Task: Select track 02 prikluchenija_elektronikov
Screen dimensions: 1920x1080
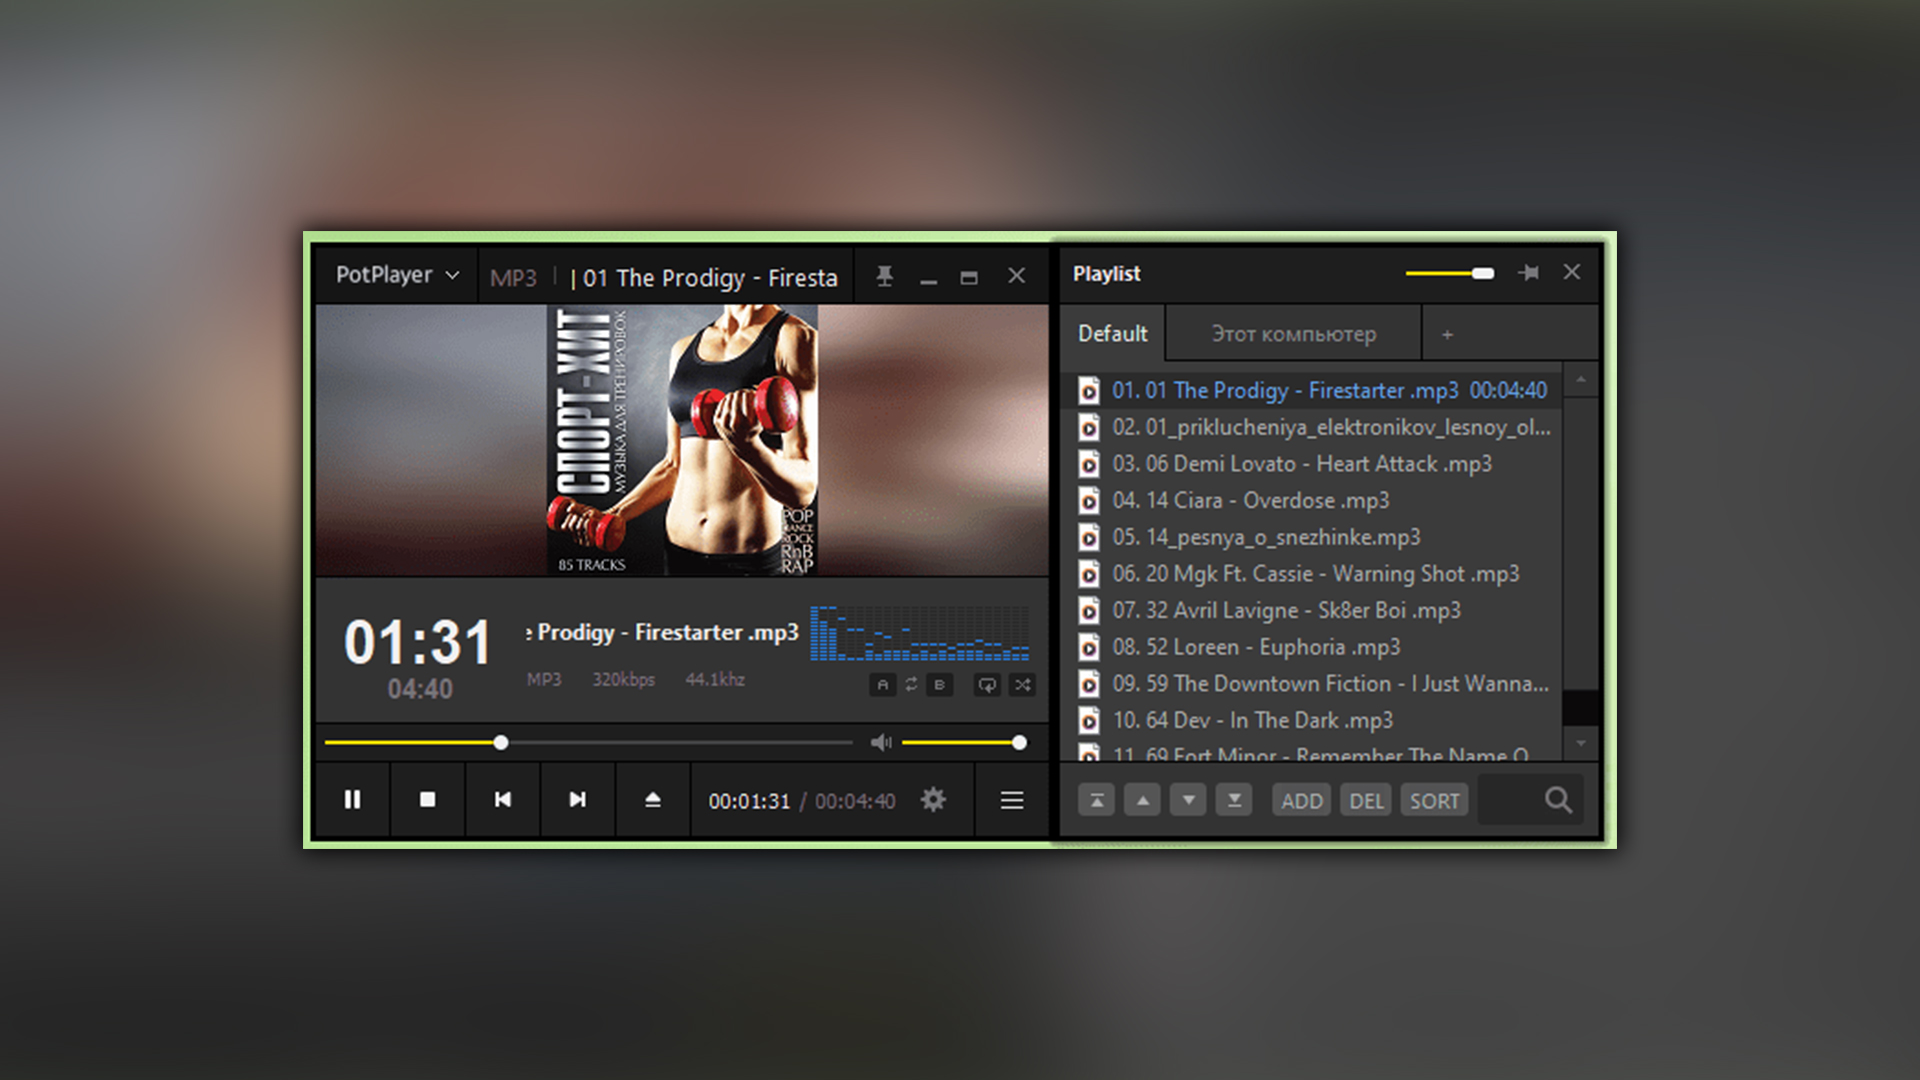Action: pos(1311,427)
